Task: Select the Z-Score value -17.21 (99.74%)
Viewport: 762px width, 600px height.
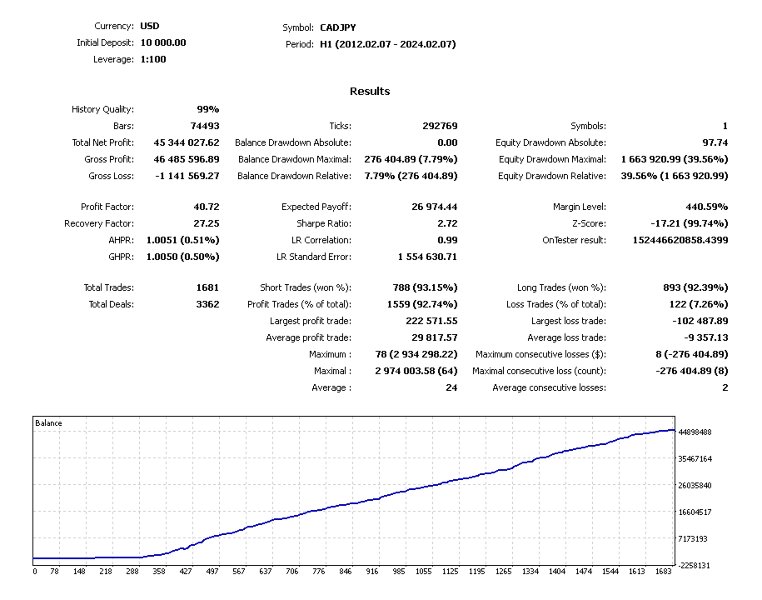Action: click(x=689, y=223)
